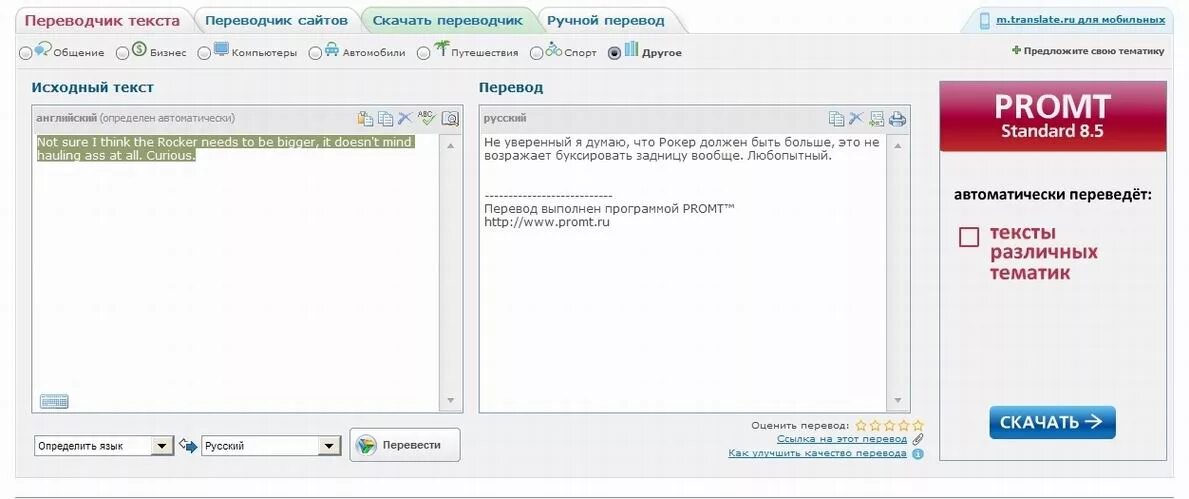This screenshot has height=499, width=1189.
Task: Select Компьютеры topic radio button
Action: click(x=204, y=53)
